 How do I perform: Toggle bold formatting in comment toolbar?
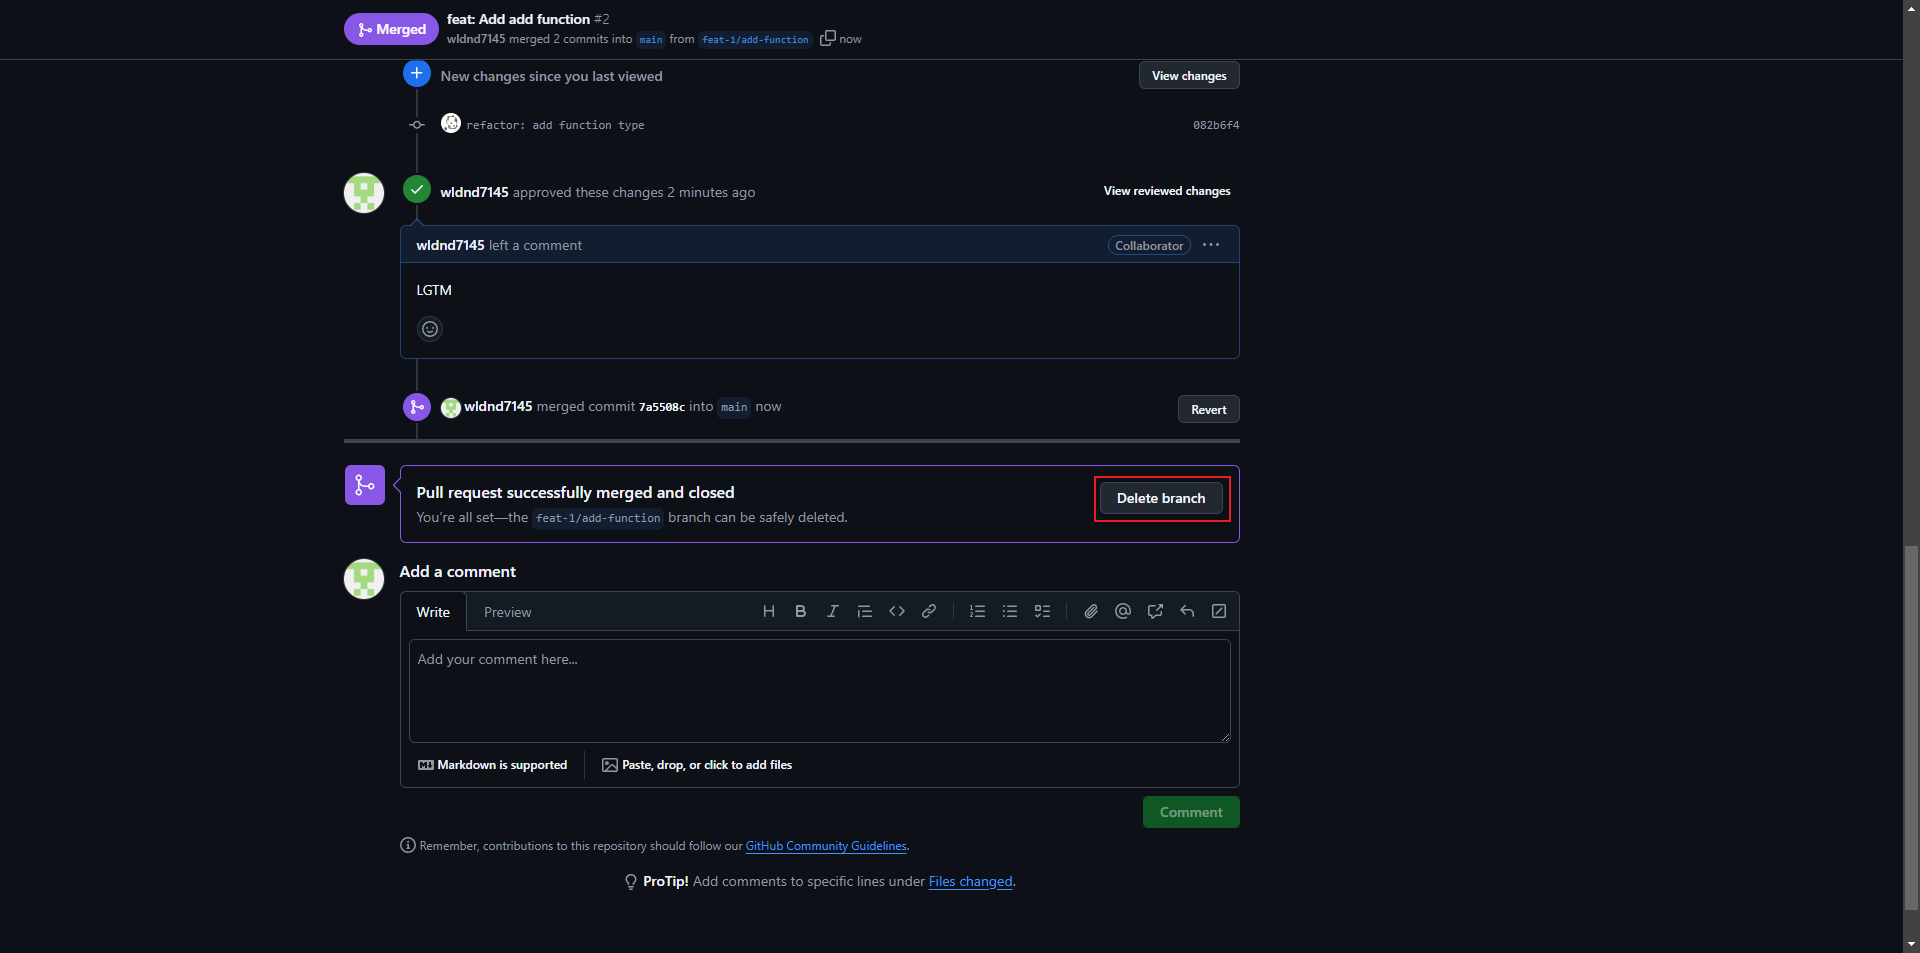(801, 611)
